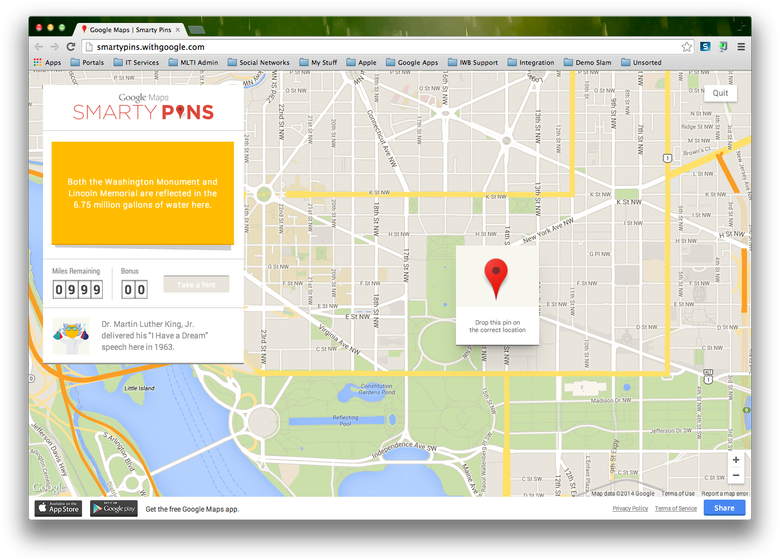
Task: Expand the Social Networks bookmark folder
Action: [x=258, y=62]
